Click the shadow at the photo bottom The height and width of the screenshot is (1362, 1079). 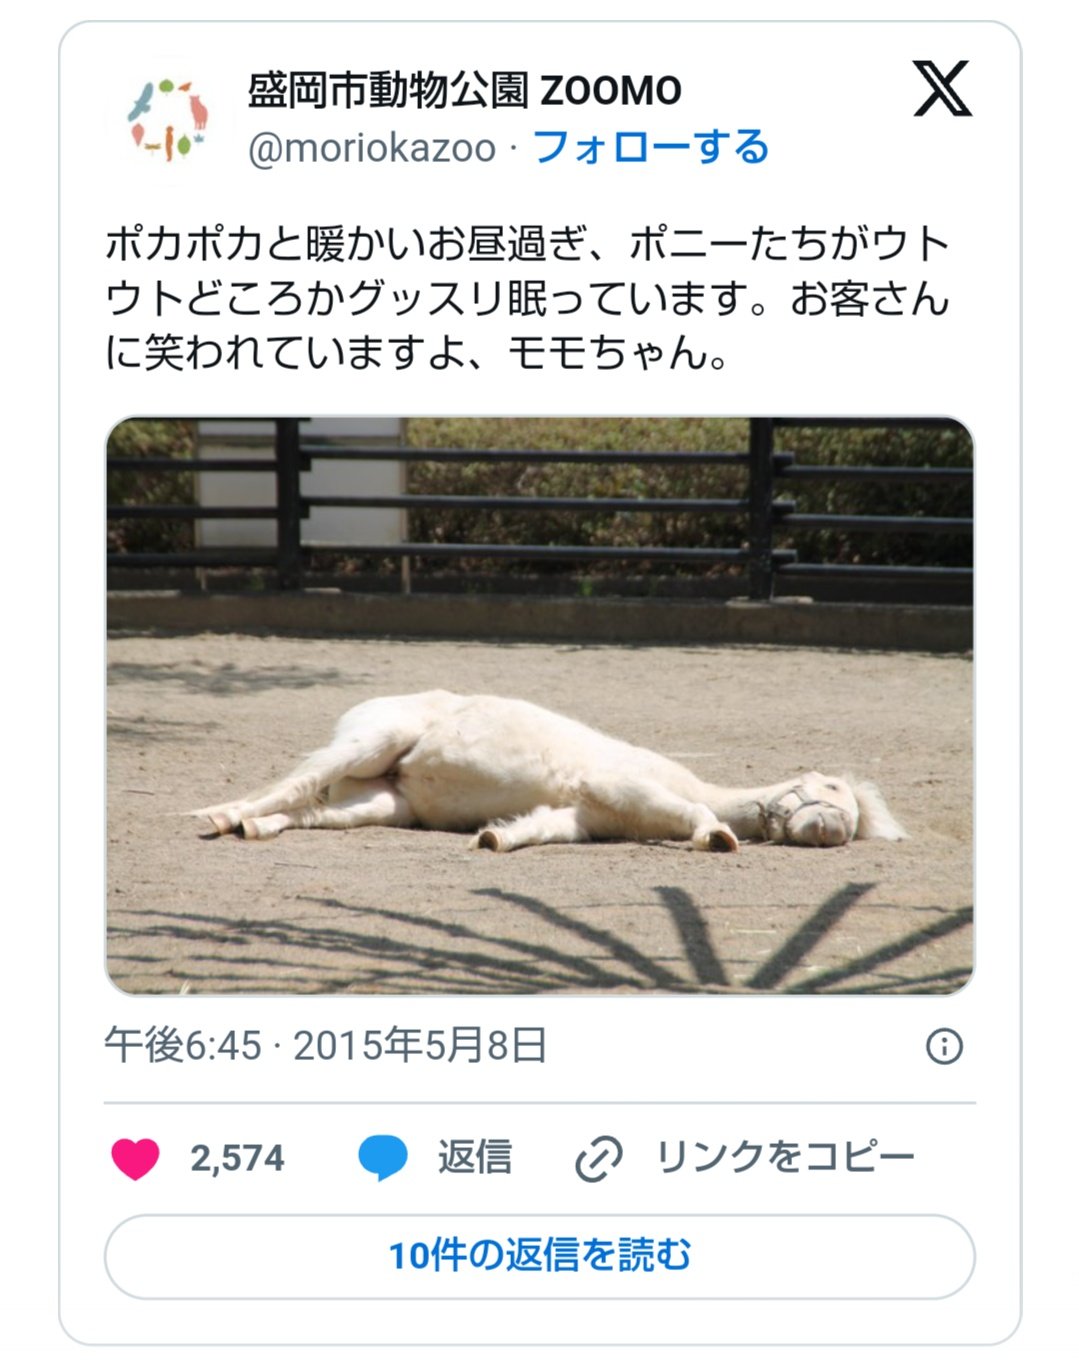coord(540,940)
